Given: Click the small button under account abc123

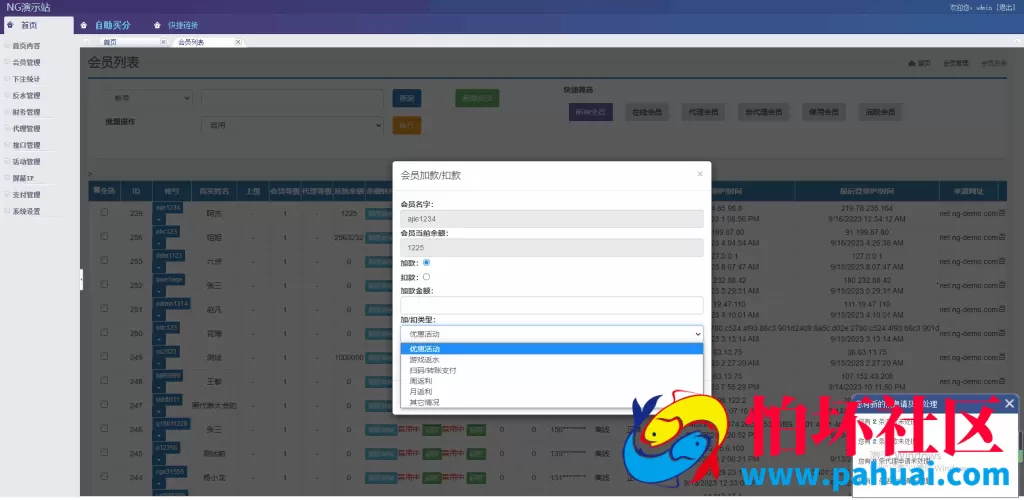Looking at the screenshot, I should [159, 243].
